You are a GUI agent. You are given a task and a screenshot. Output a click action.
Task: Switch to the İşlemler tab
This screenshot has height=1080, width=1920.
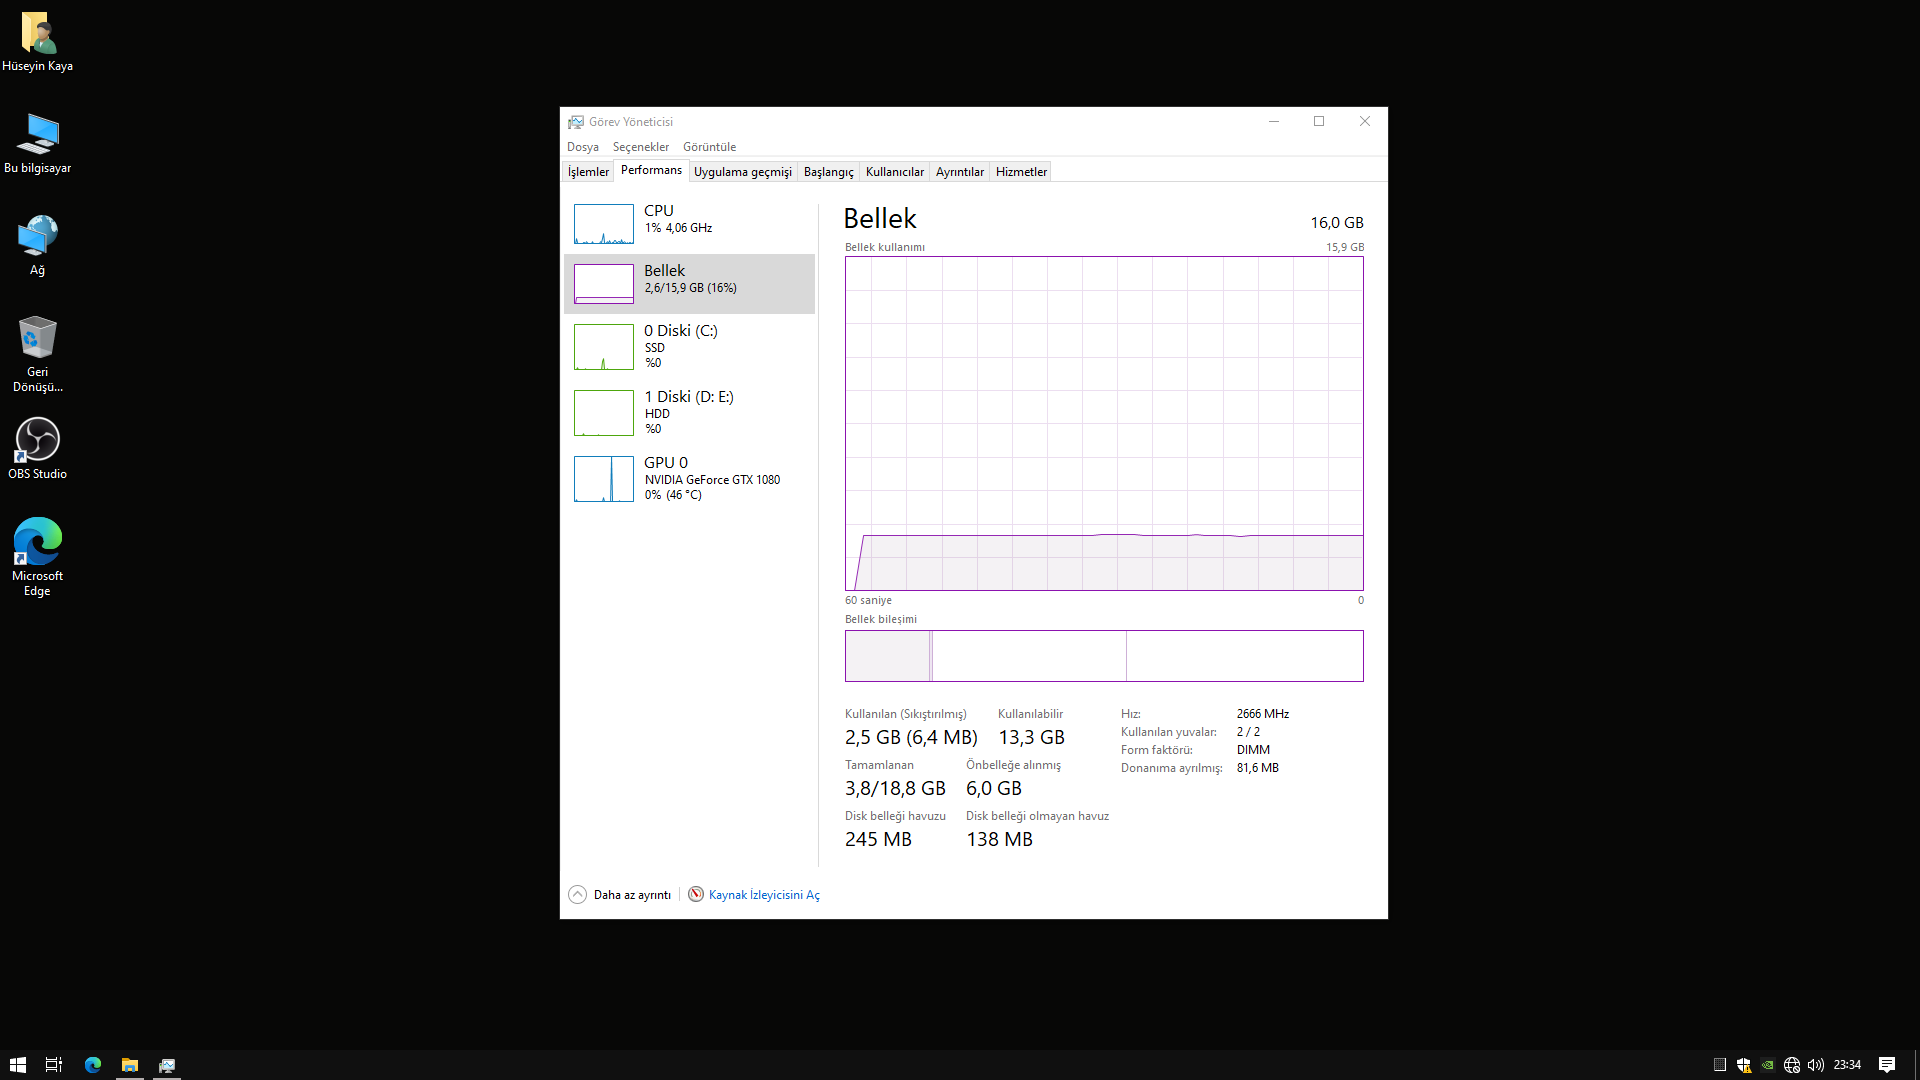tap(588, 172)
